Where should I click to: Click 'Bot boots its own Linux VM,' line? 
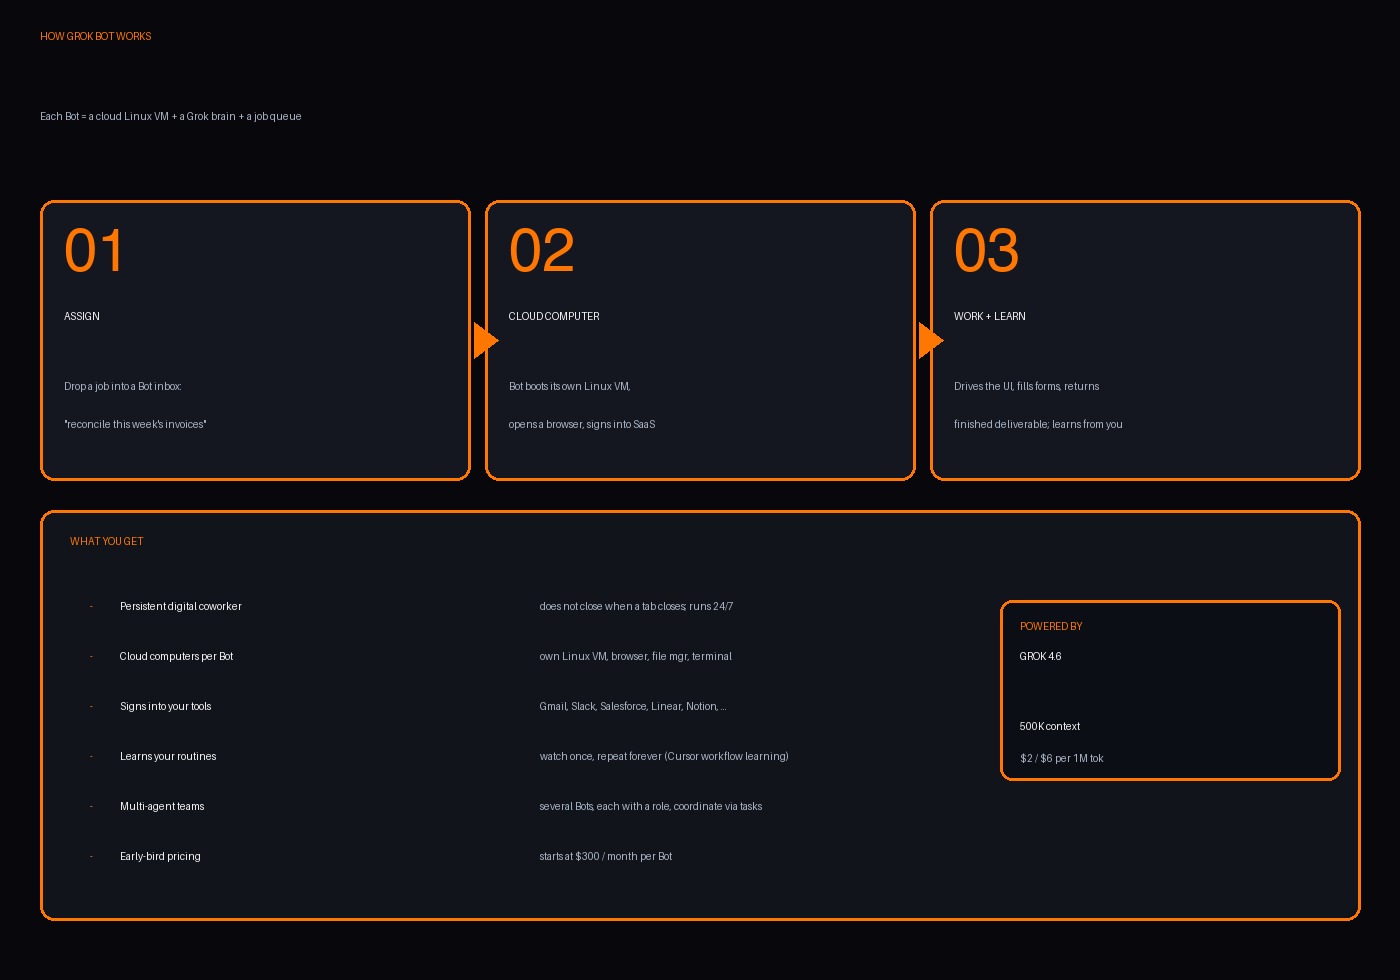tap(570, 386)
